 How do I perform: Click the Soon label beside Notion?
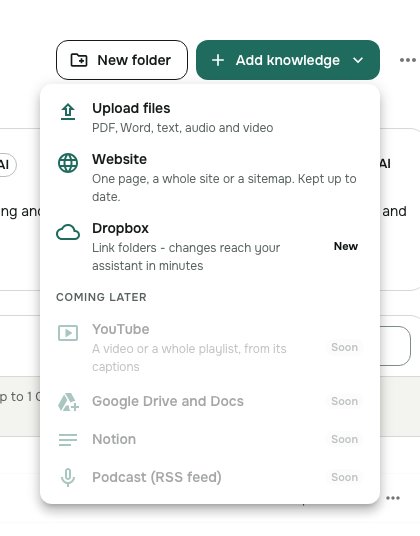344,439
